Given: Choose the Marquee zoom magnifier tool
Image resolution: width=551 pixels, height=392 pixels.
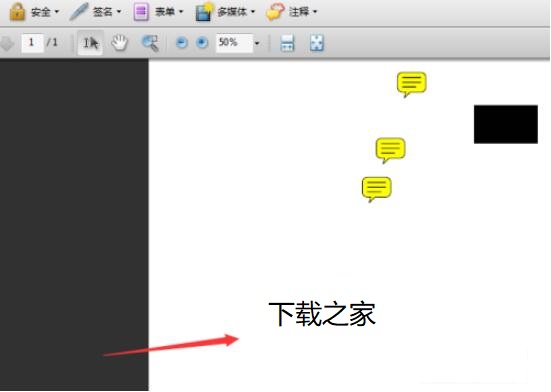Looking at the screenshot, I should (150, 43).
